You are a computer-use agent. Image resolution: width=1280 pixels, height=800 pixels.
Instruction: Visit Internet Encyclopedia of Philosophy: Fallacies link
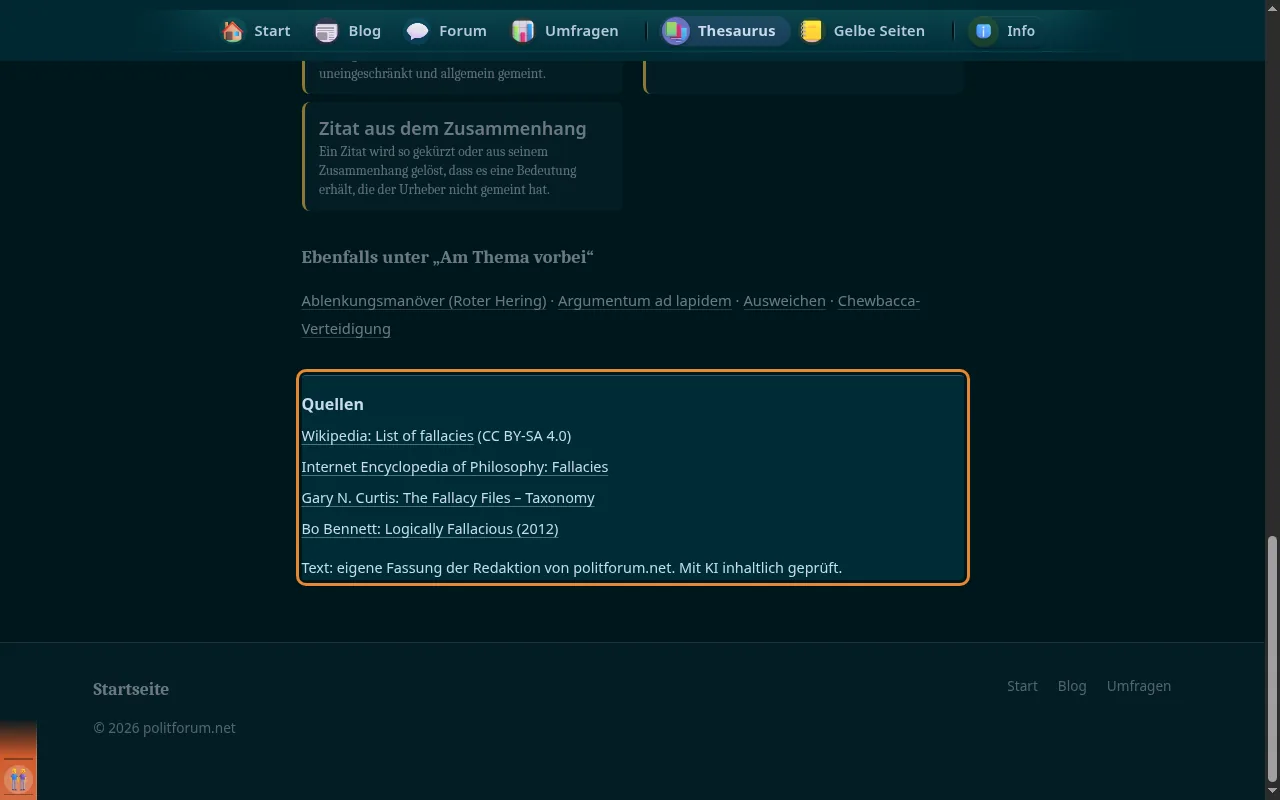pos(454,467)
